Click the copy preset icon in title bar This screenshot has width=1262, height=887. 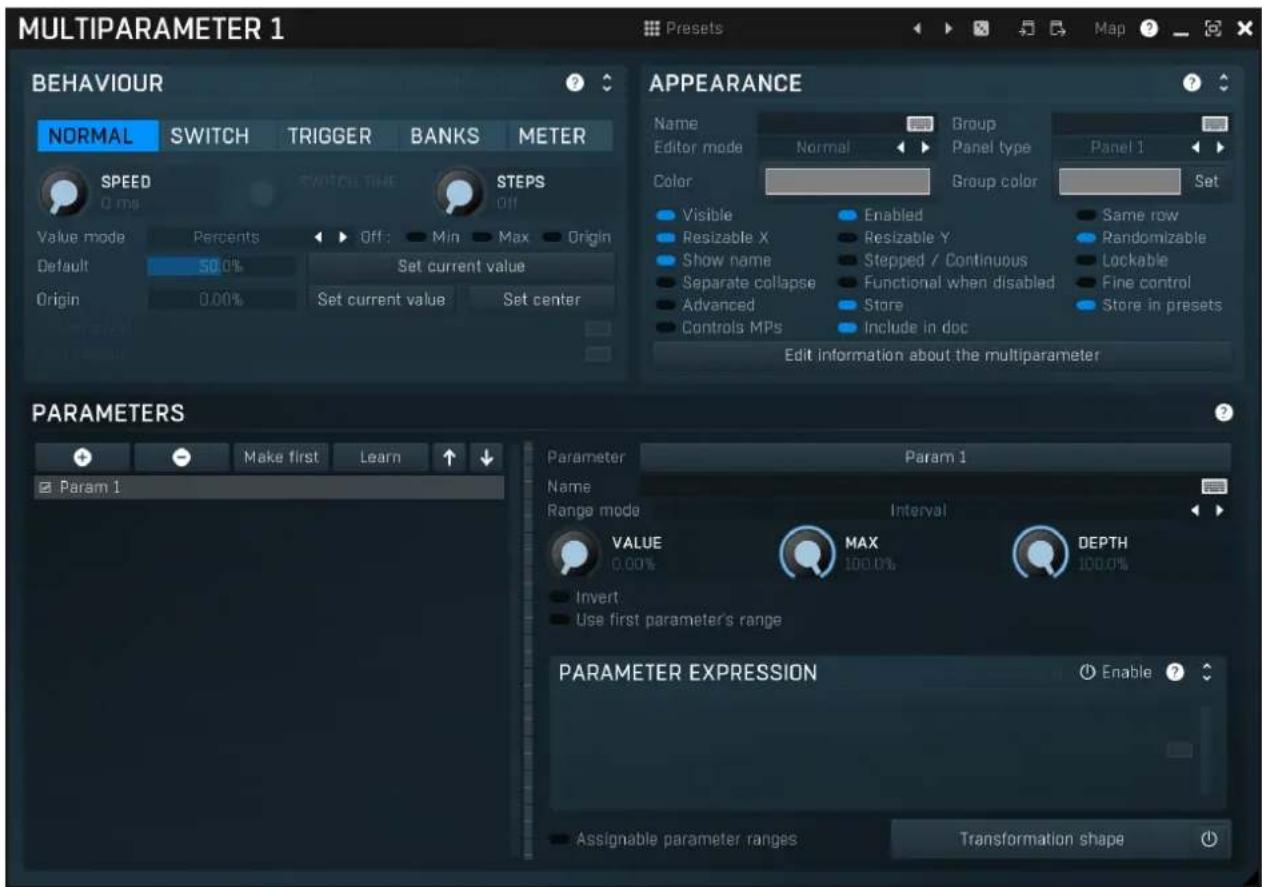point(1028,29)
